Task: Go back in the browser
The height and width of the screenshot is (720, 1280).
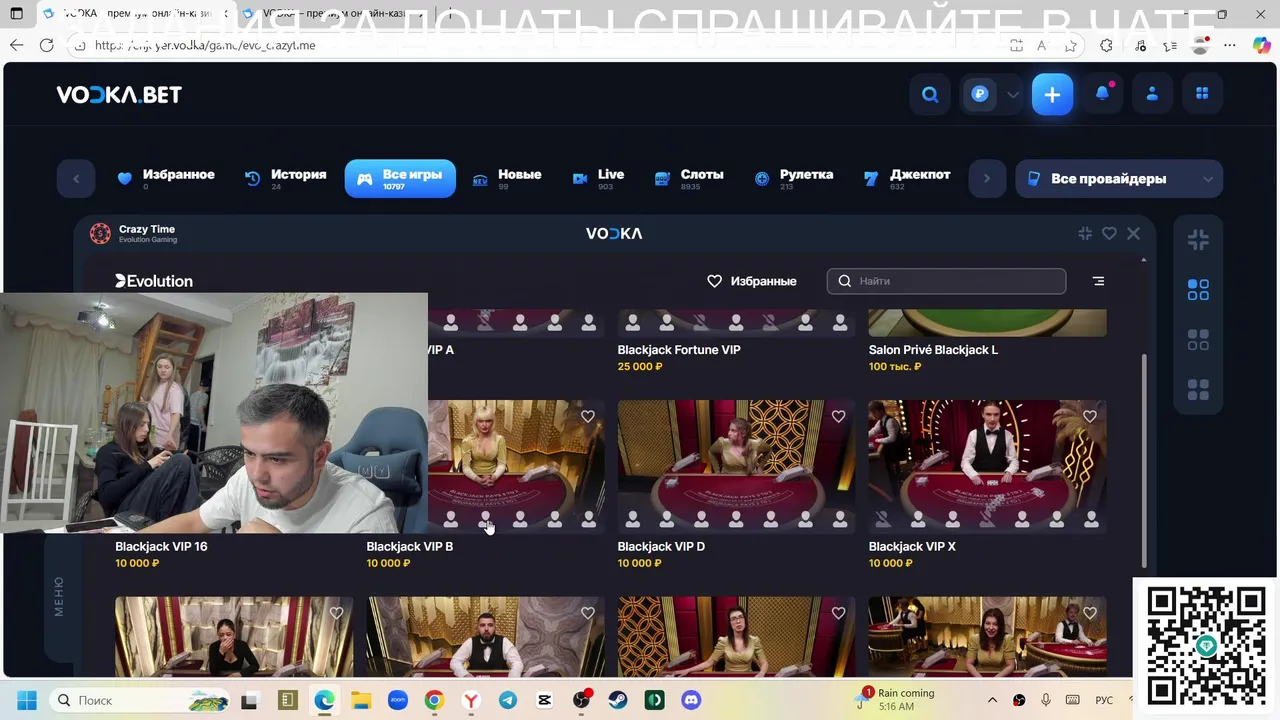Action: [16, 45]
